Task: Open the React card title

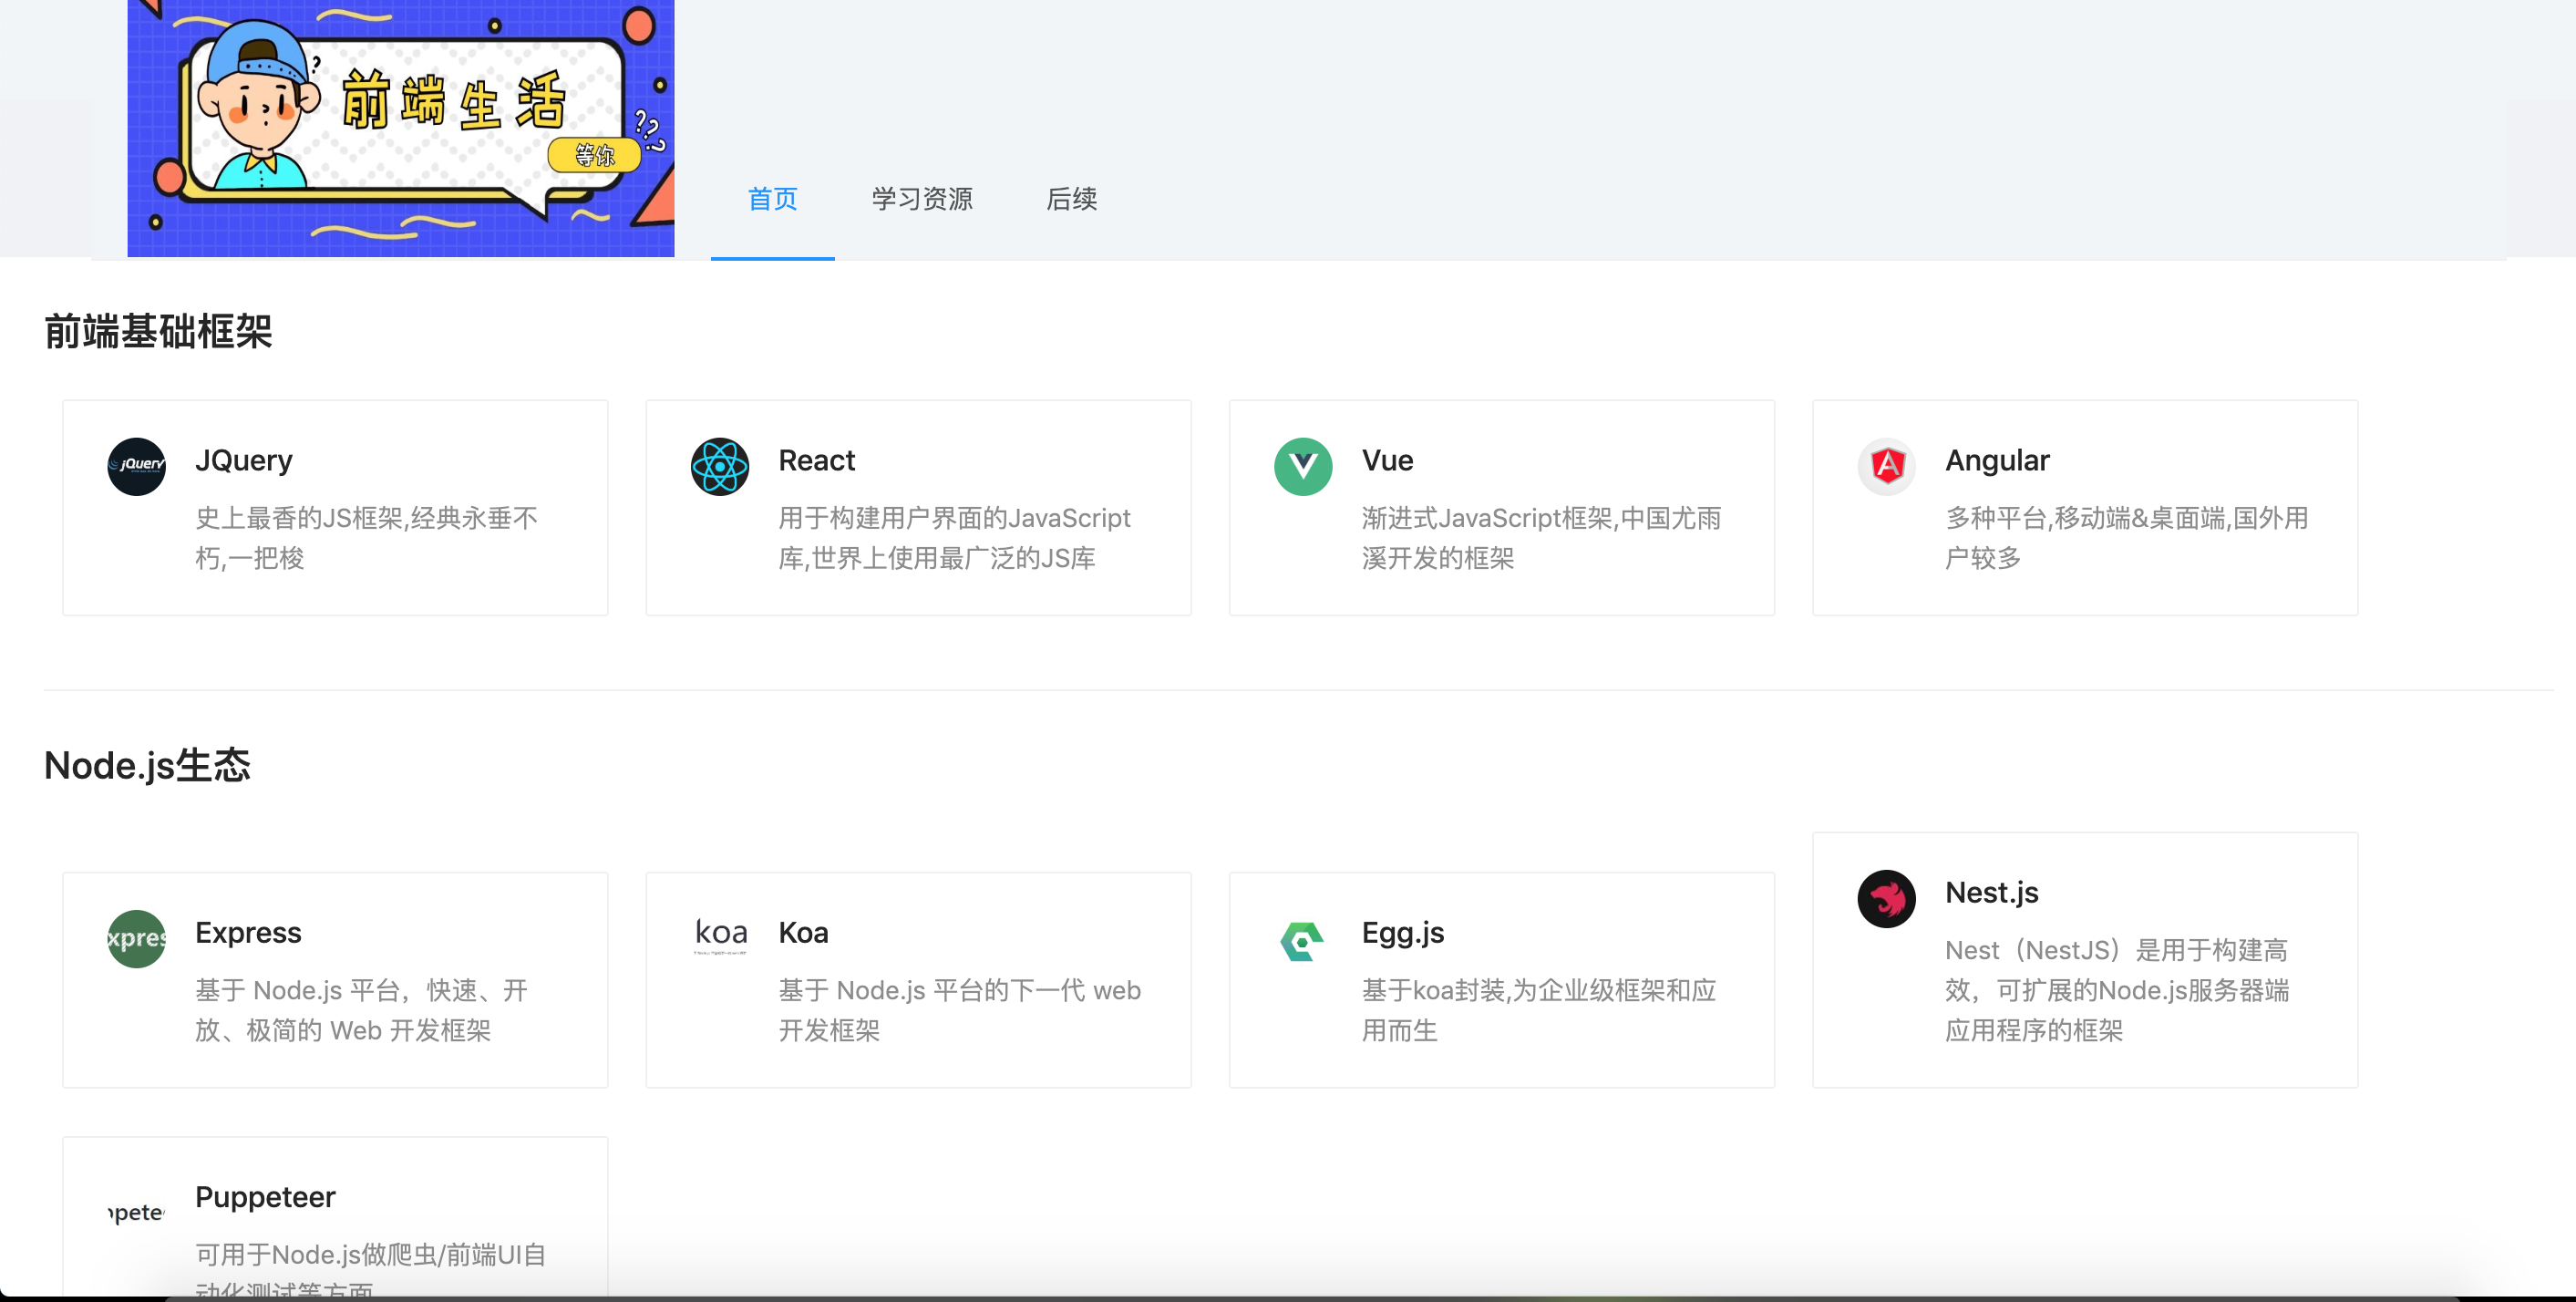Action: (816, 460)
